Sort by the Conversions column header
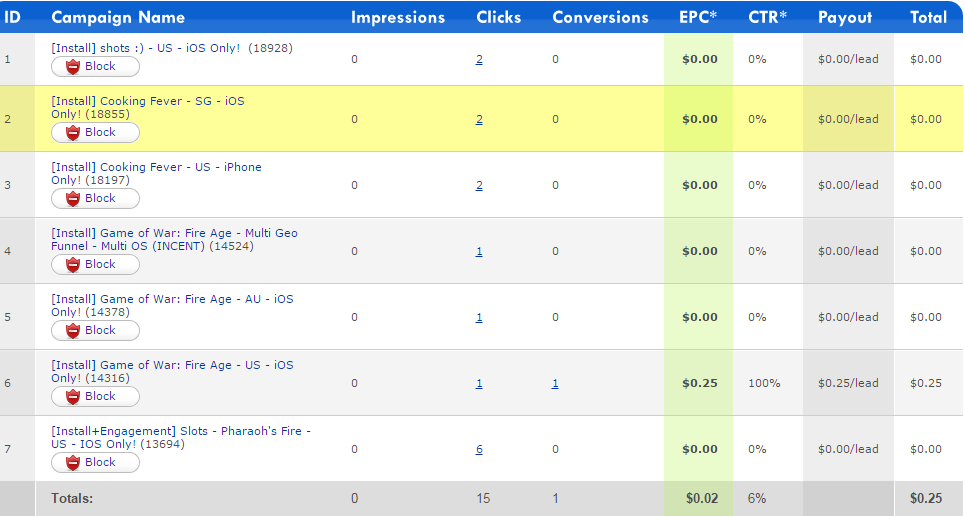The image size is (965, 516). click(600, 17)
